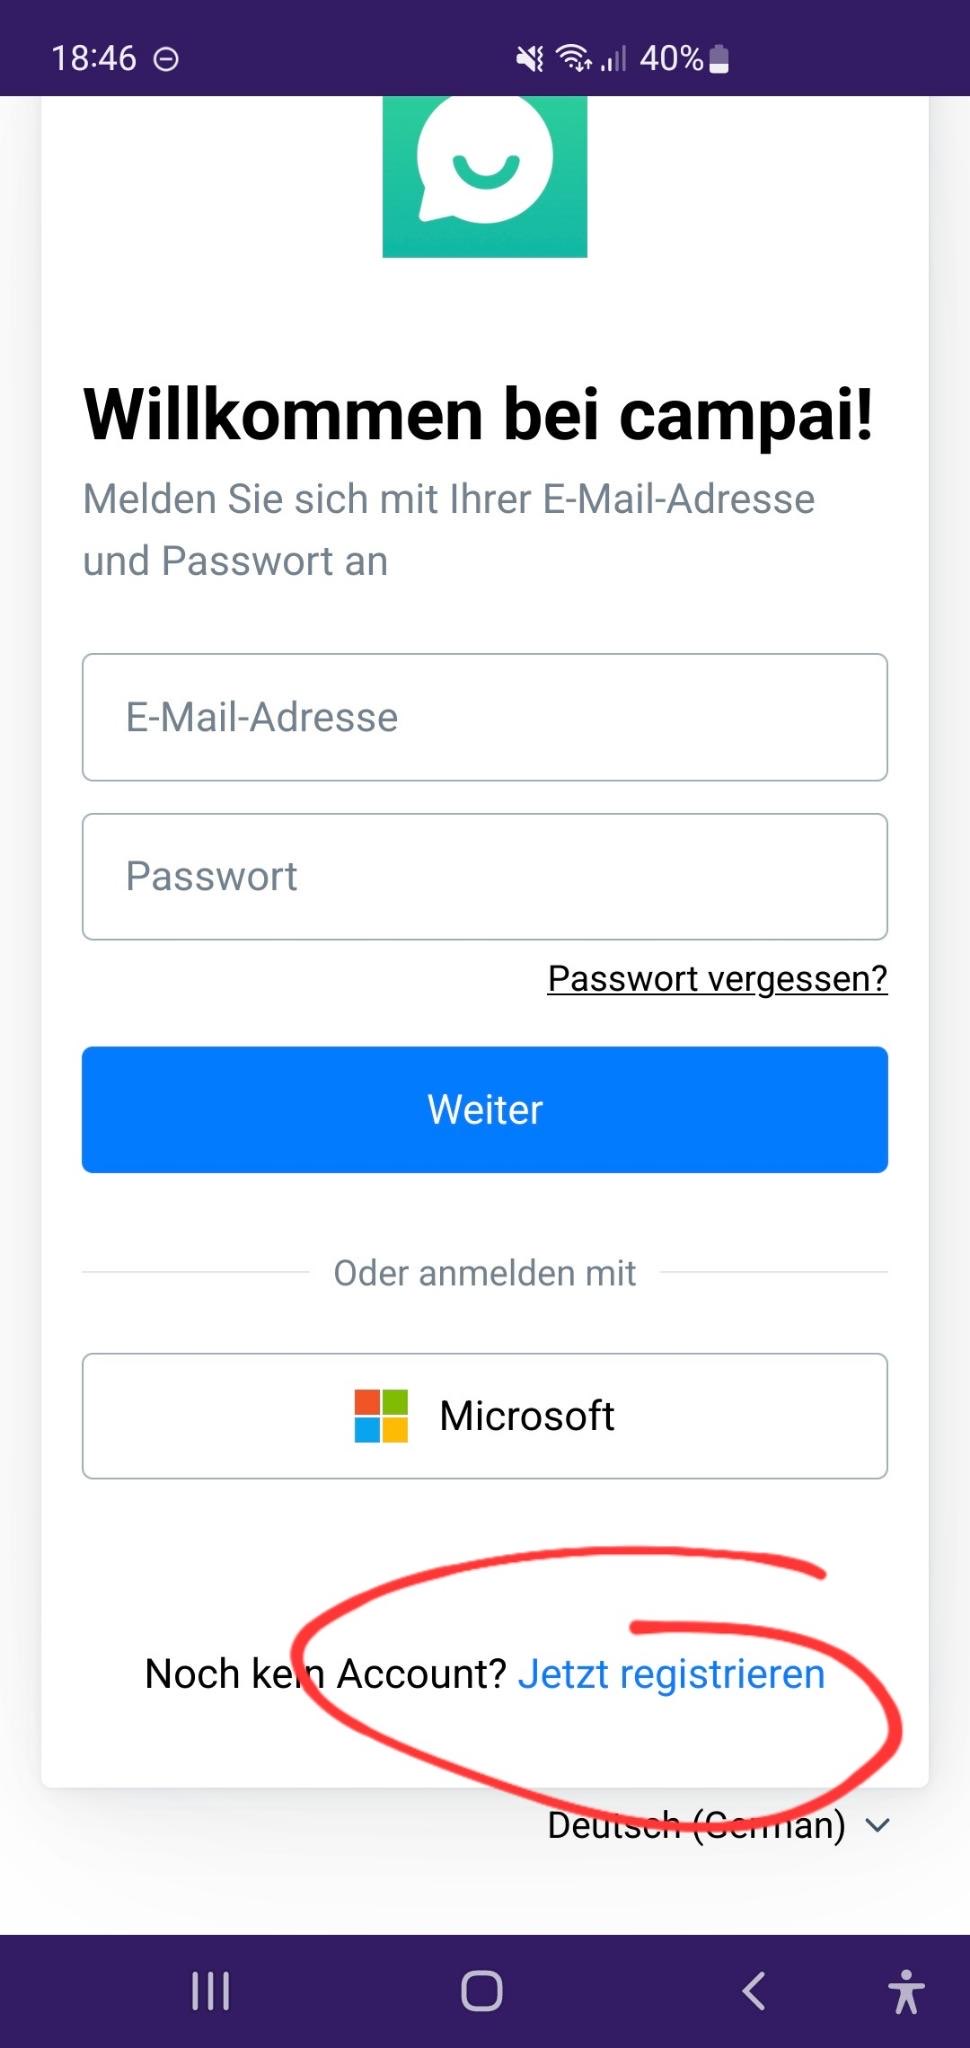The height and width of the screenshot is (2048, 970).
Task: Tap the Android back arrow icon
Action: coord(755,1991)
